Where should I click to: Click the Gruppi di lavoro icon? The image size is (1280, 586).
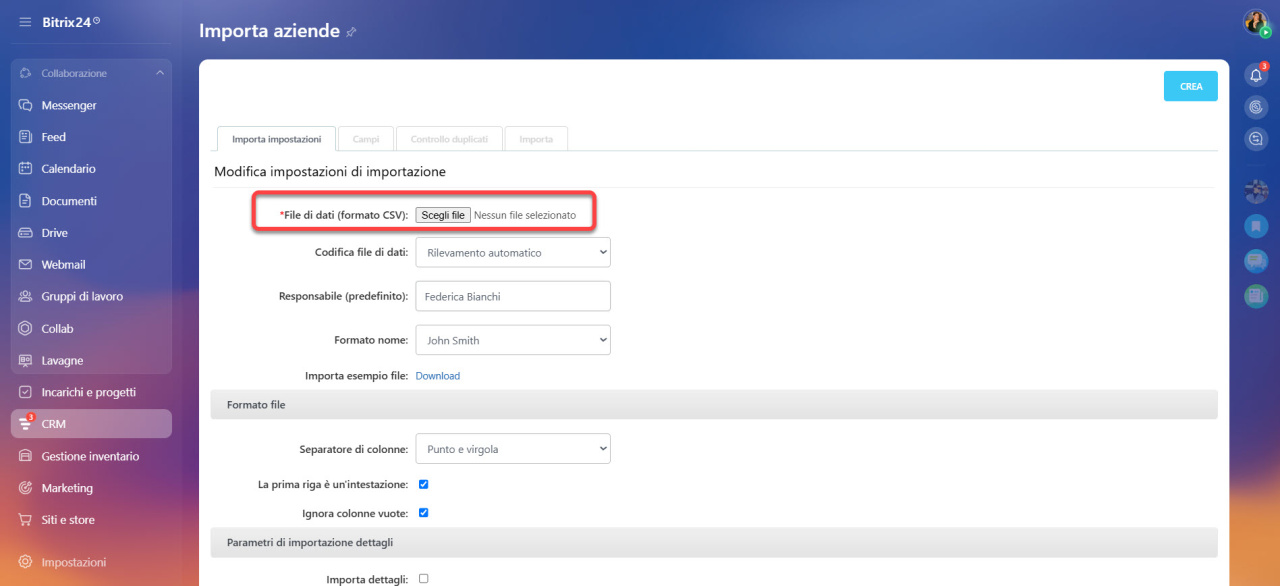pyautogui.click(x=26, y=297)
